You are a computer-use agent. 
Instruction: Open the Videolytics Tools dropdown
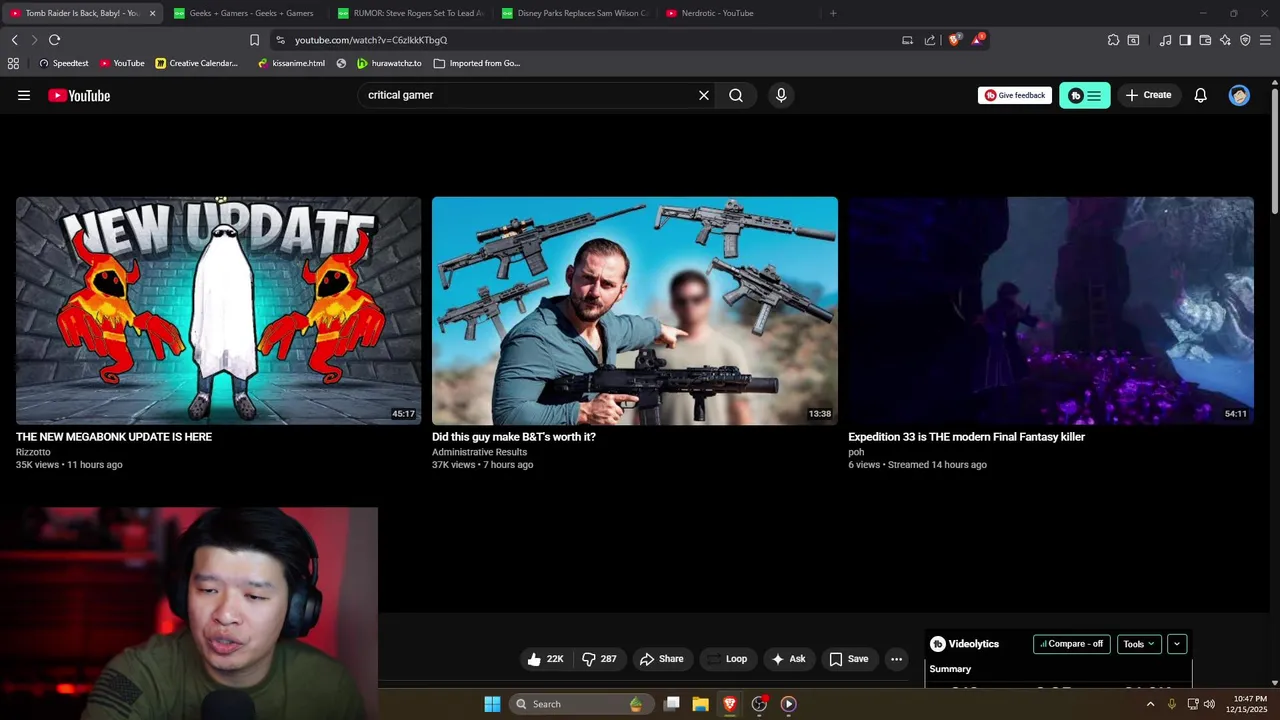pos(1139,644)
